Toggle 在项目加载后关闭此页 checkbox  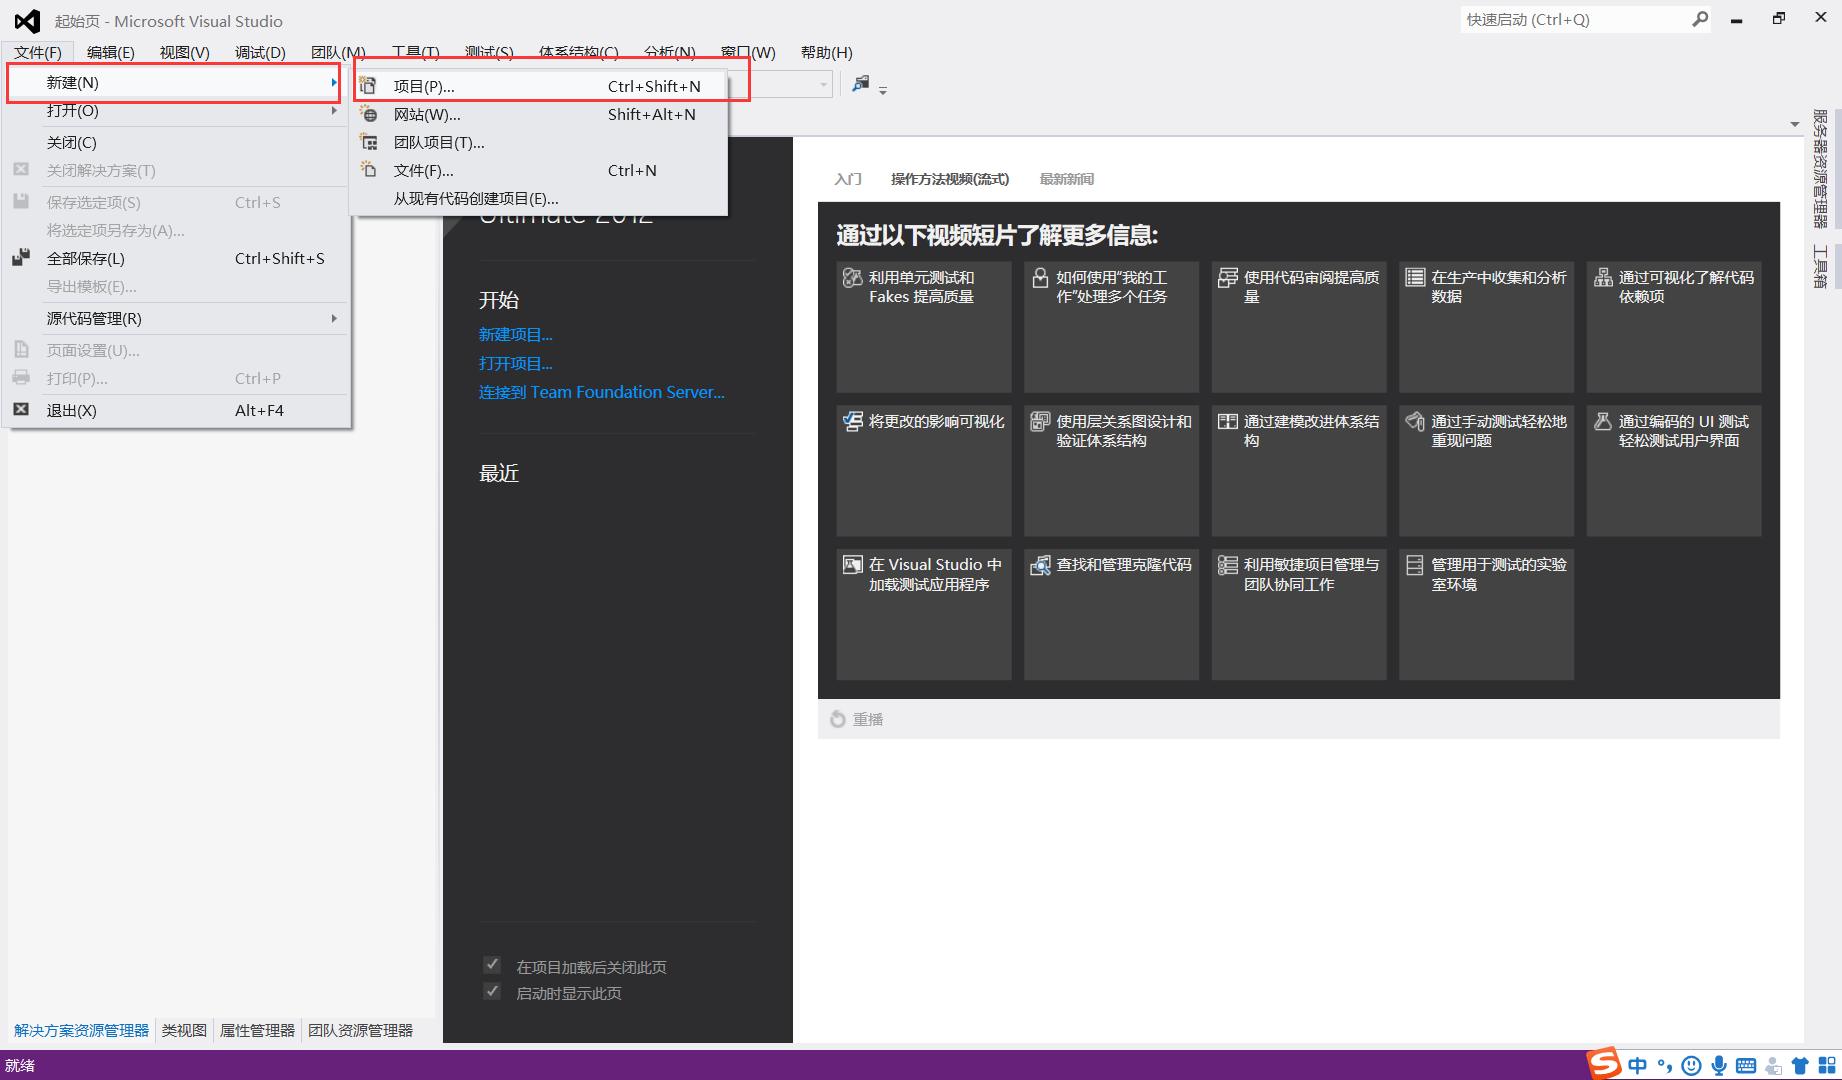point(492,966)
